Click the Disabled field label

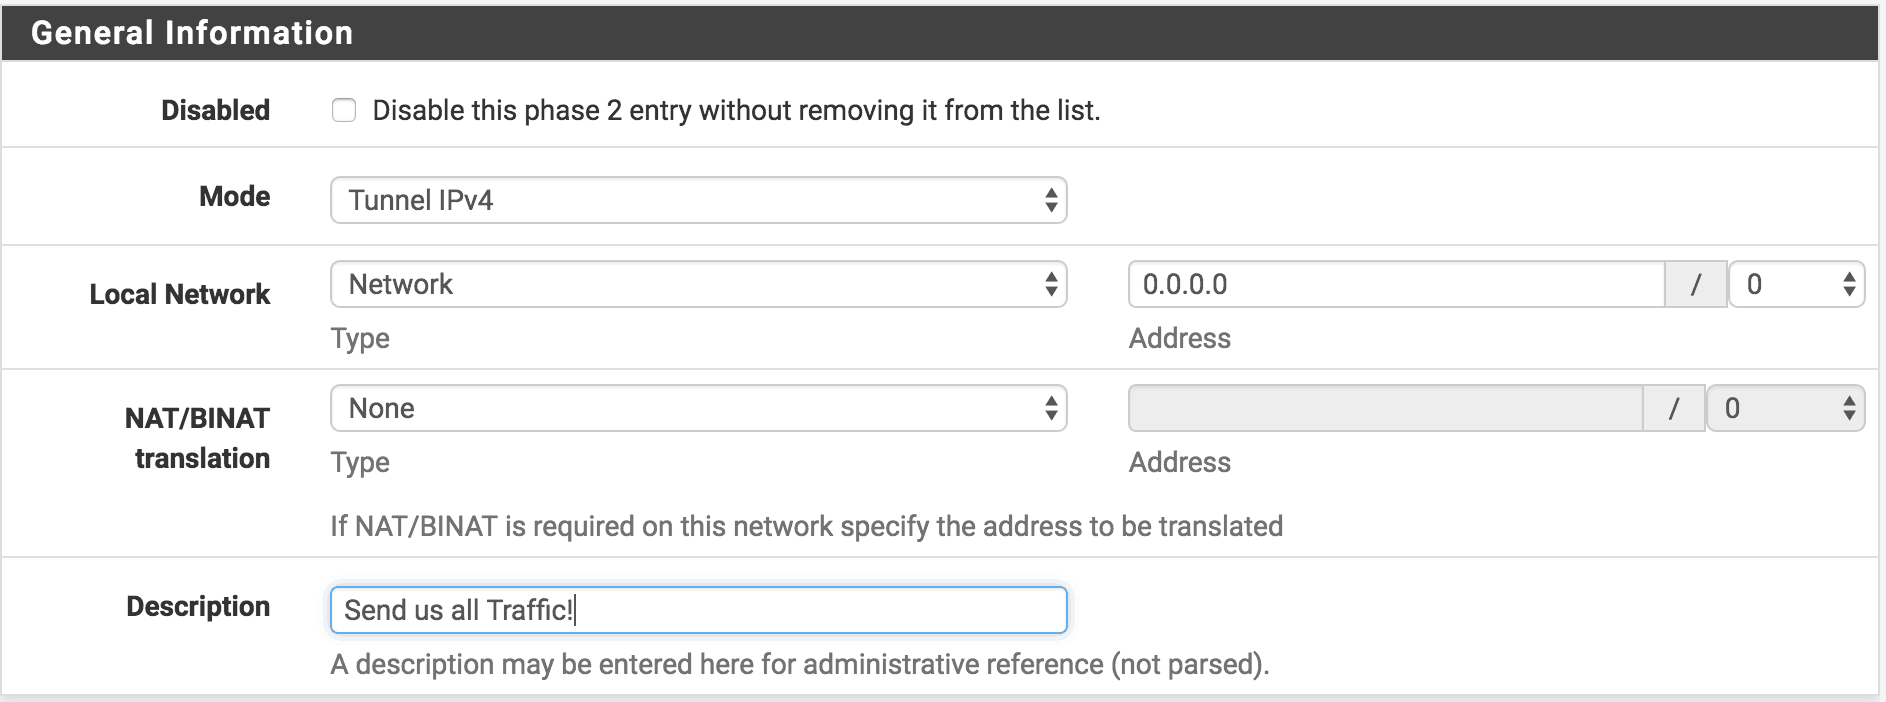(216, 110)
